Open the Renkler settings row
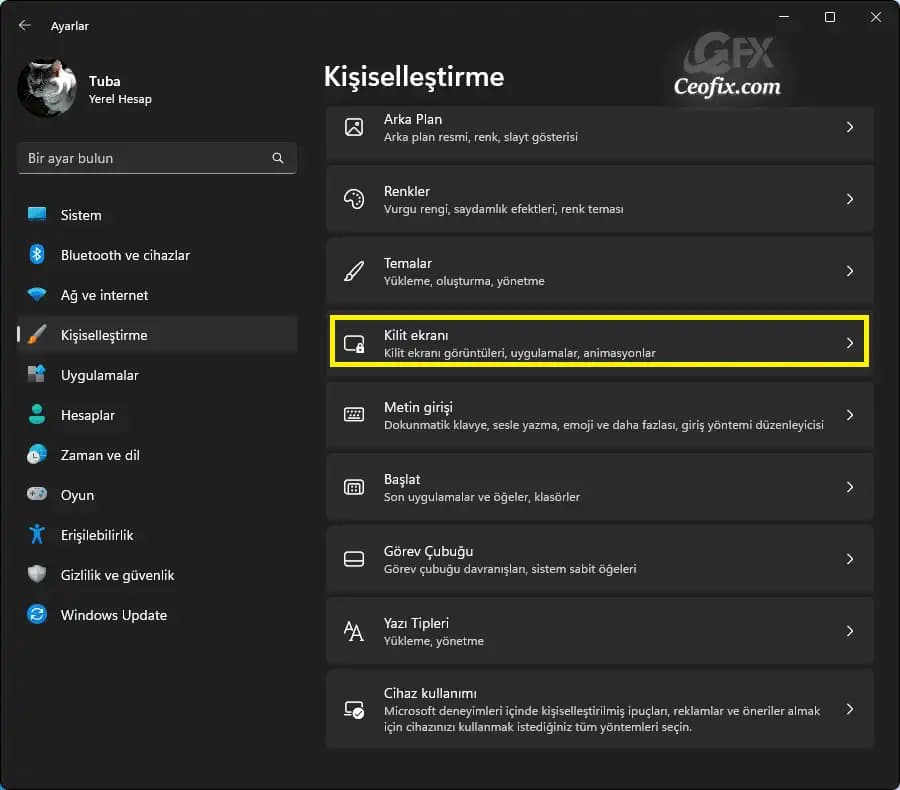Image resolution: width=900 pixels, height=790 pixels. pos(599,199)
